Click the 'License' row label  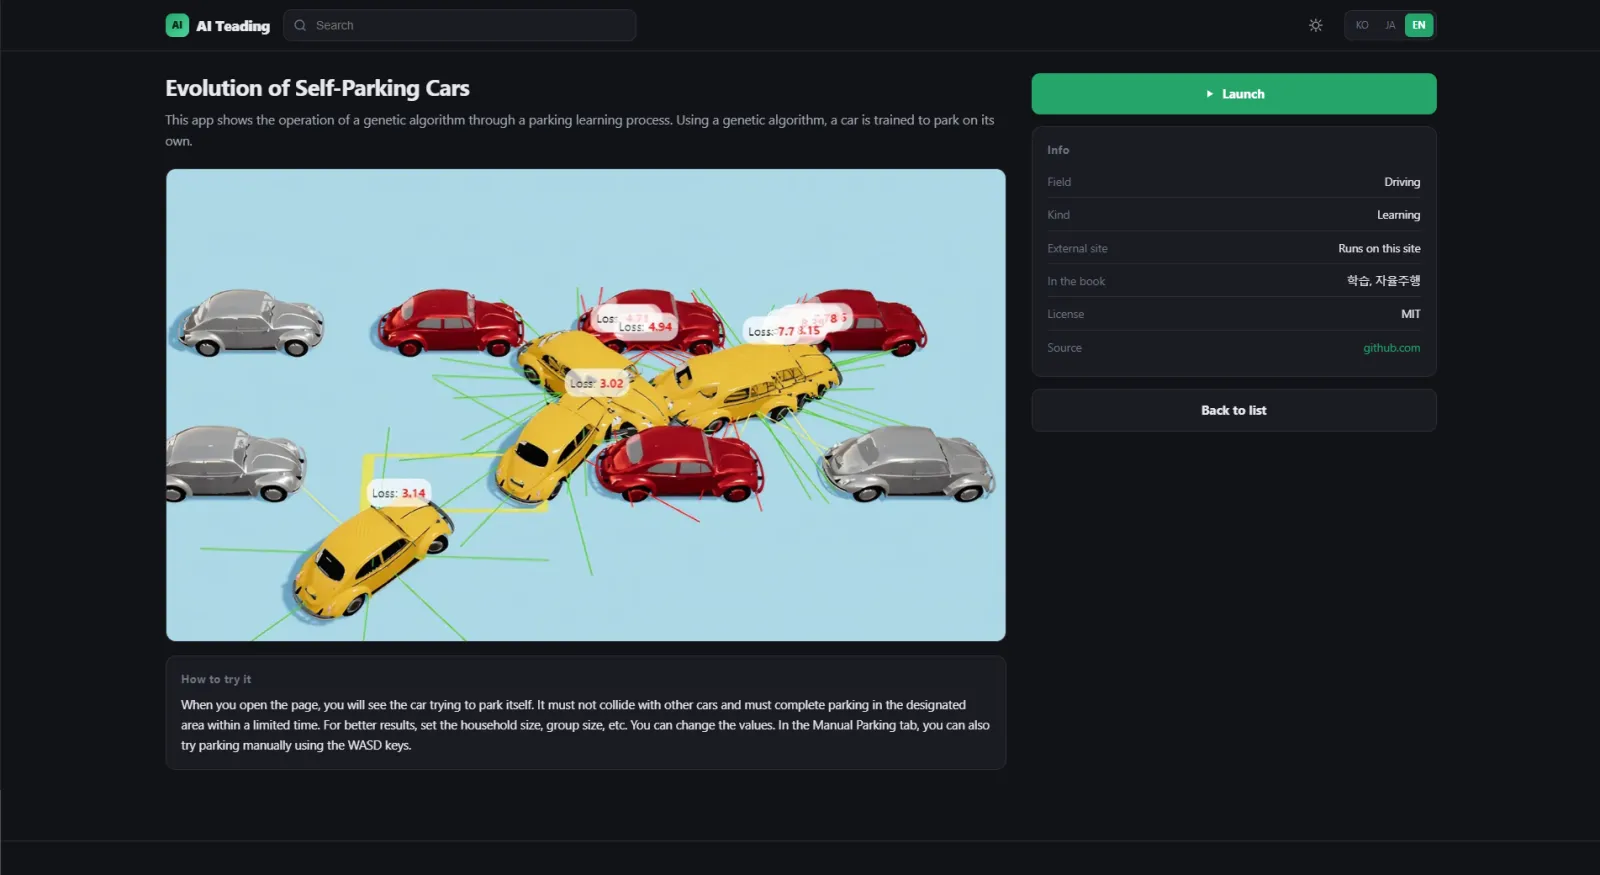click(1065, 314)
